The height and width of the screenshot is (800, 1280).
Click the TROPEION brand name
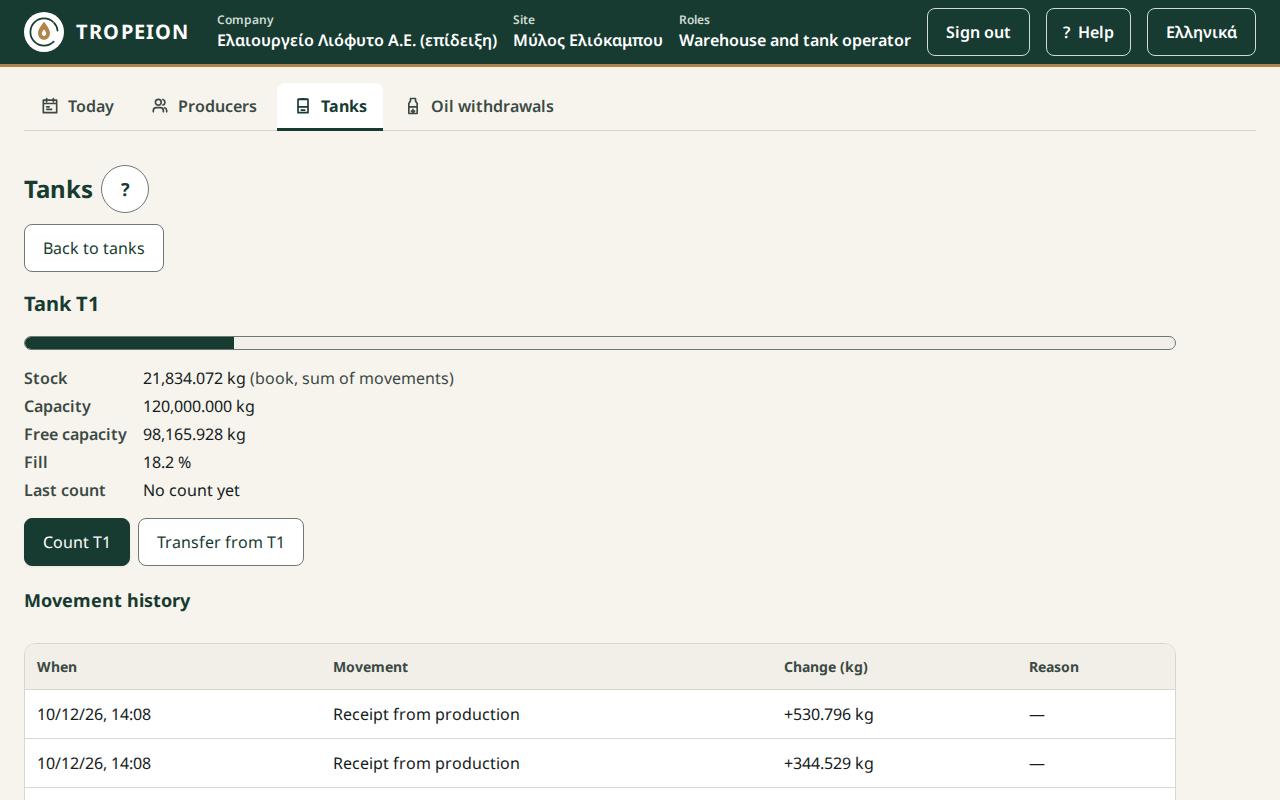[132, 32]
